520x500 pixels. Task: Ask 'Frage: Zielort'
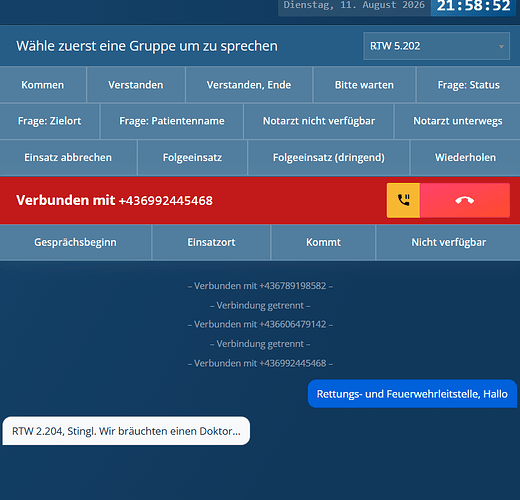click(49, 121)
